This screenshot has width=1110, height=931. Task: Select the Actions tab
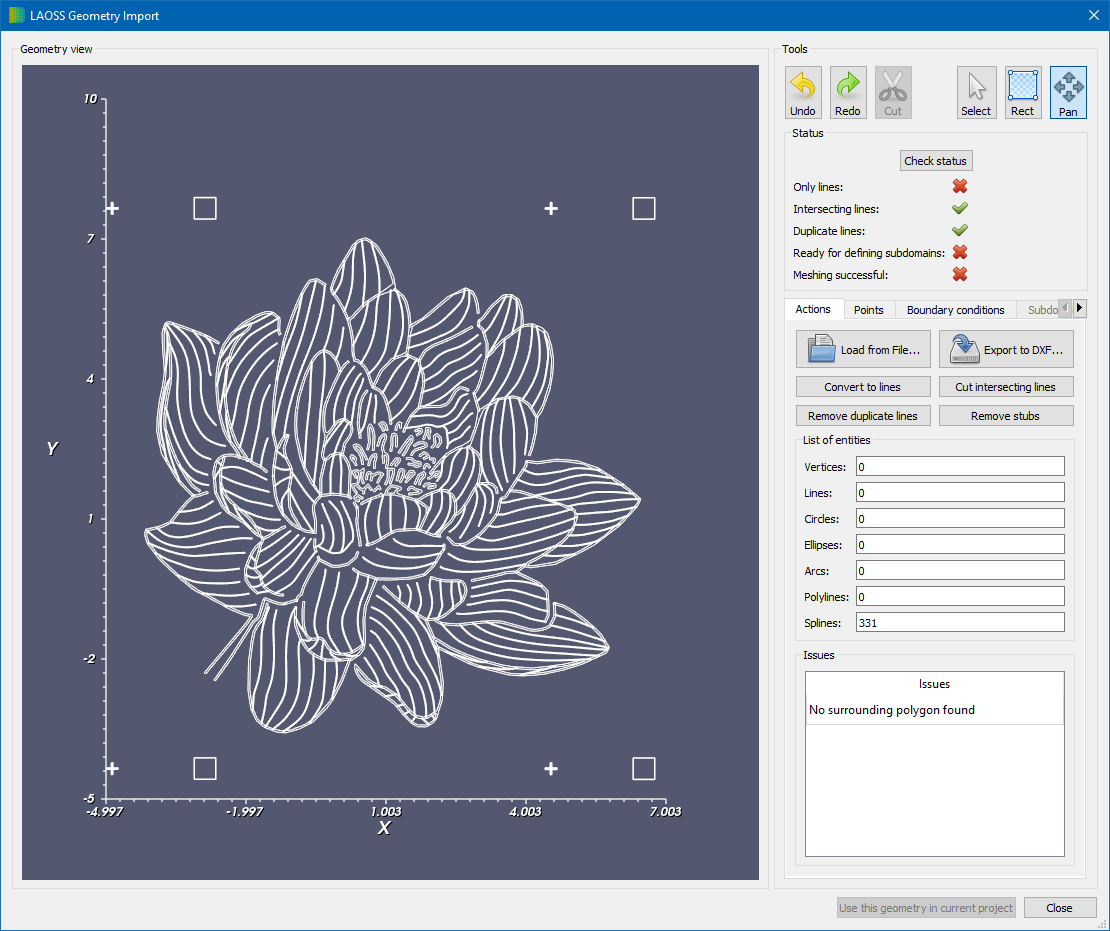tap(813, 309)
